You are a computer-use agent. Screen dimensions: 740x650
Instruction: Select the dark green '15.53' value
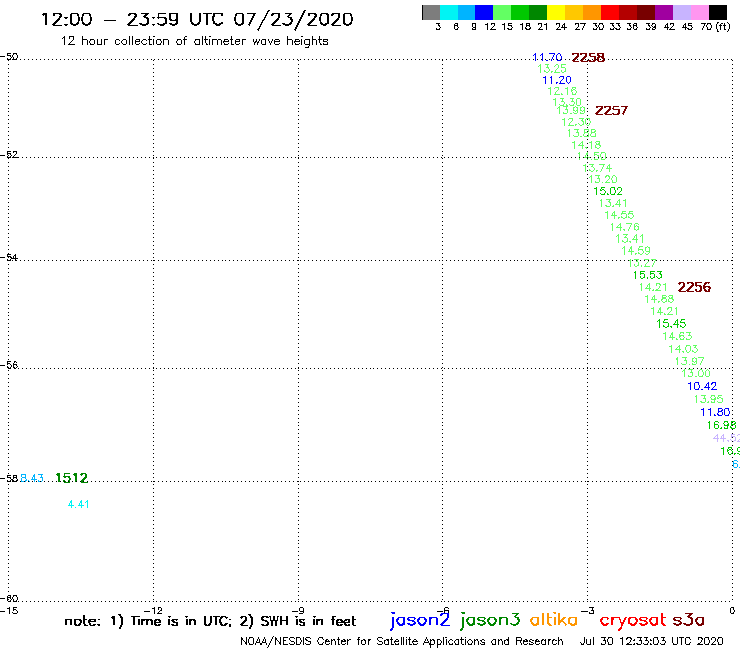pyautogui.click(x=648, y=275)
